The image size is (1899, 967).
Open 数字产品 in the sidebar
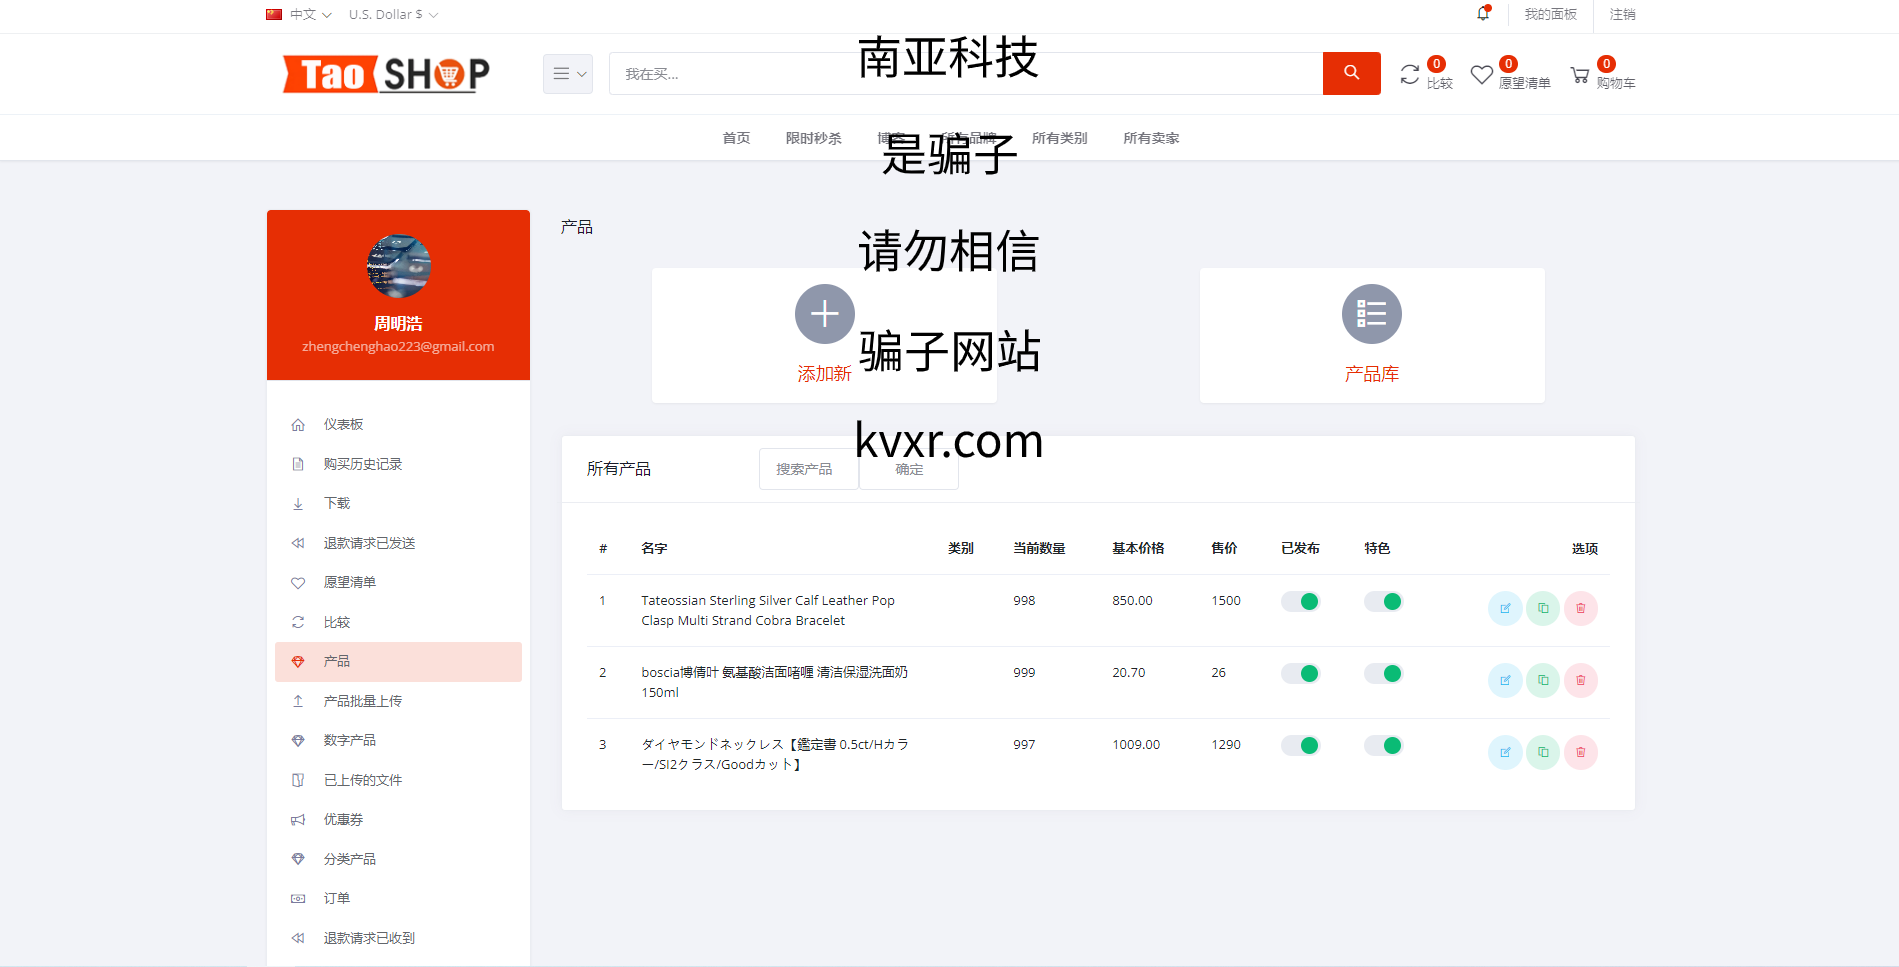(398, 740)
